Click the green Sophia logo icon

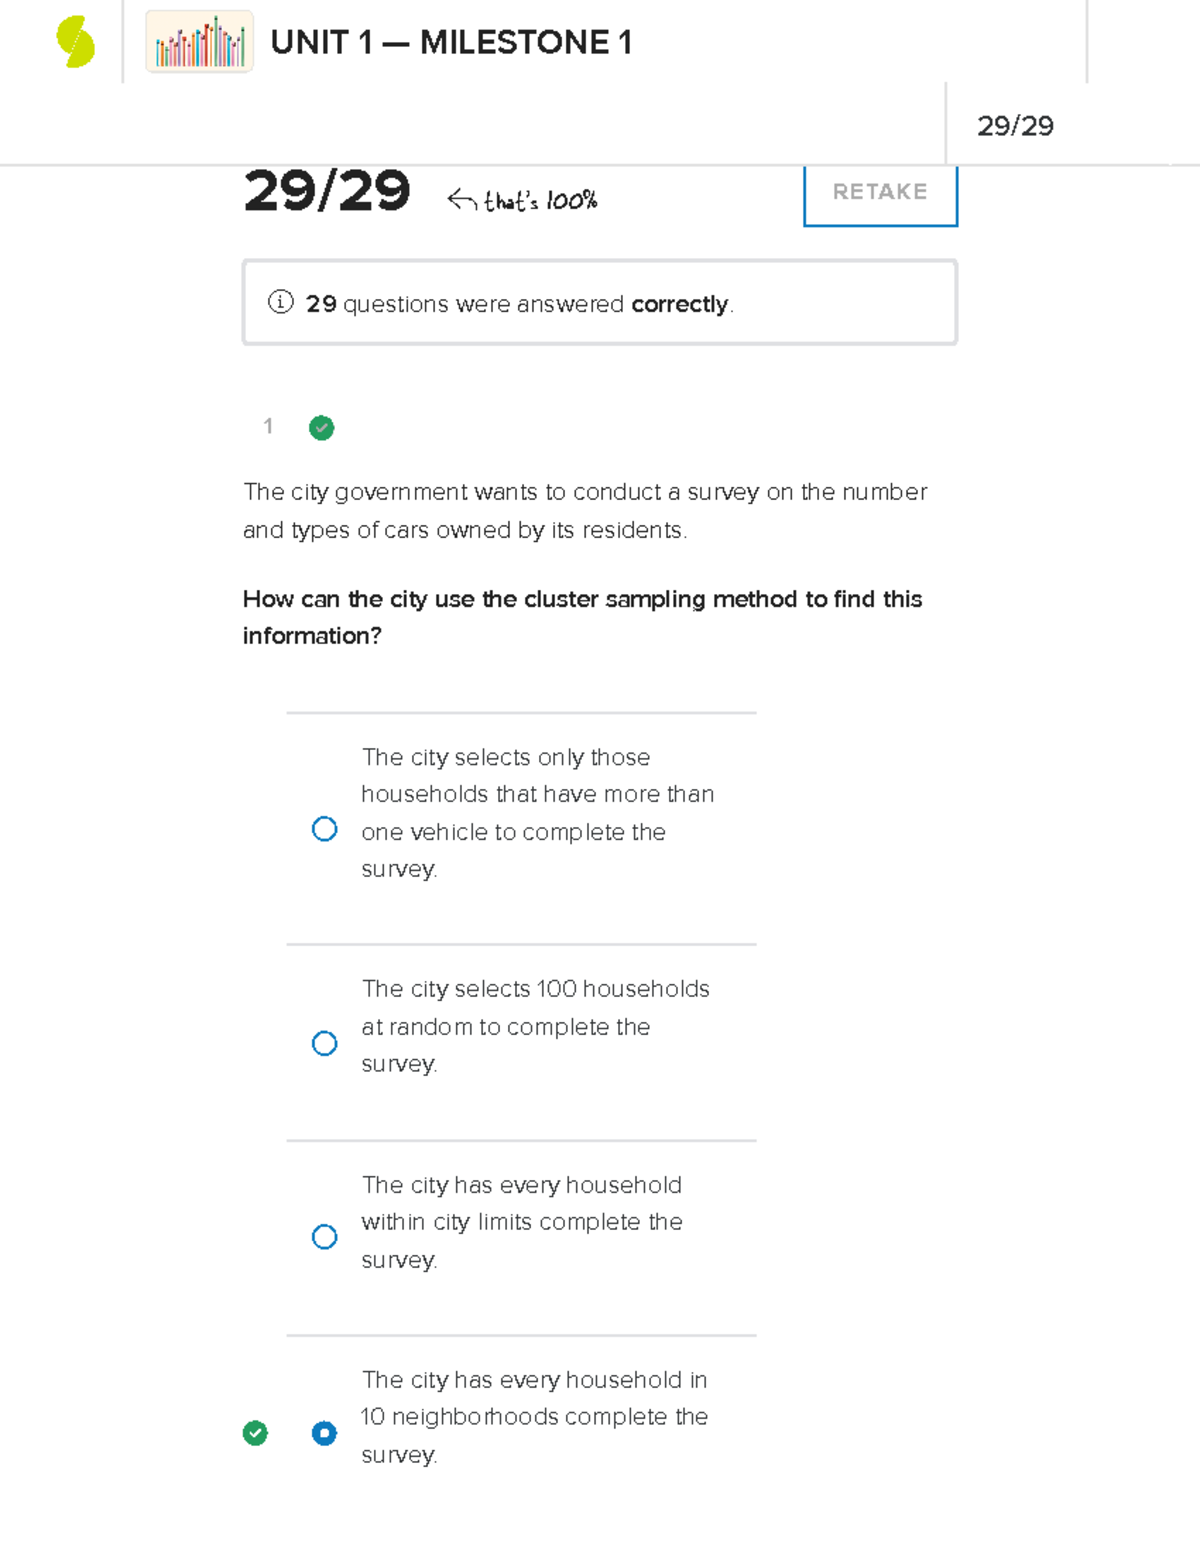pos(76,43)
